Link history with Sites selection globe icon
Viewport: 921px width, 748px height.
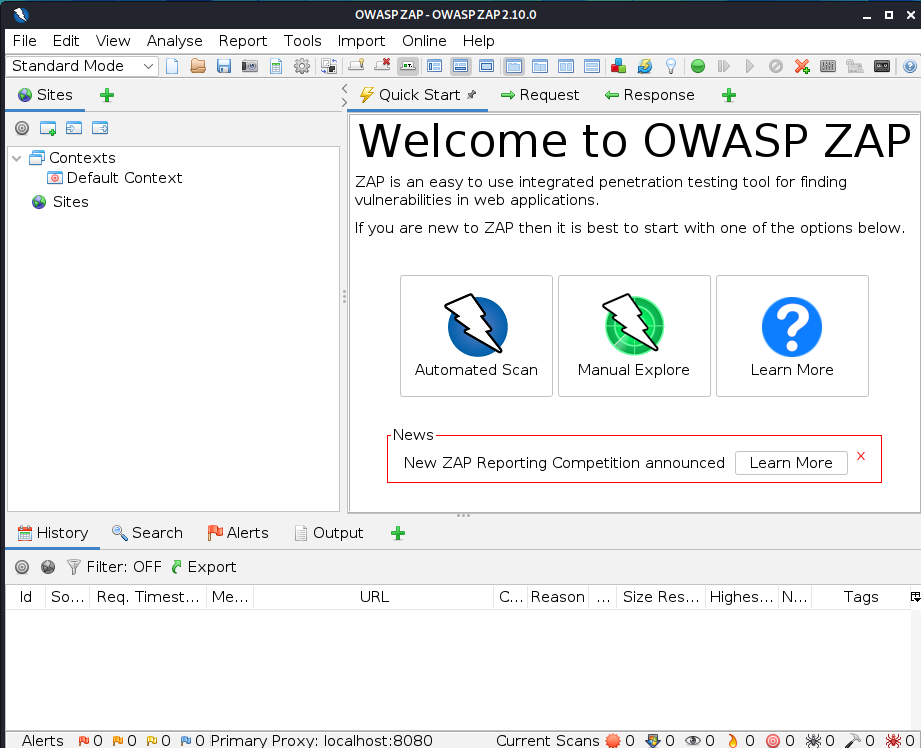(x=48, y=567)
